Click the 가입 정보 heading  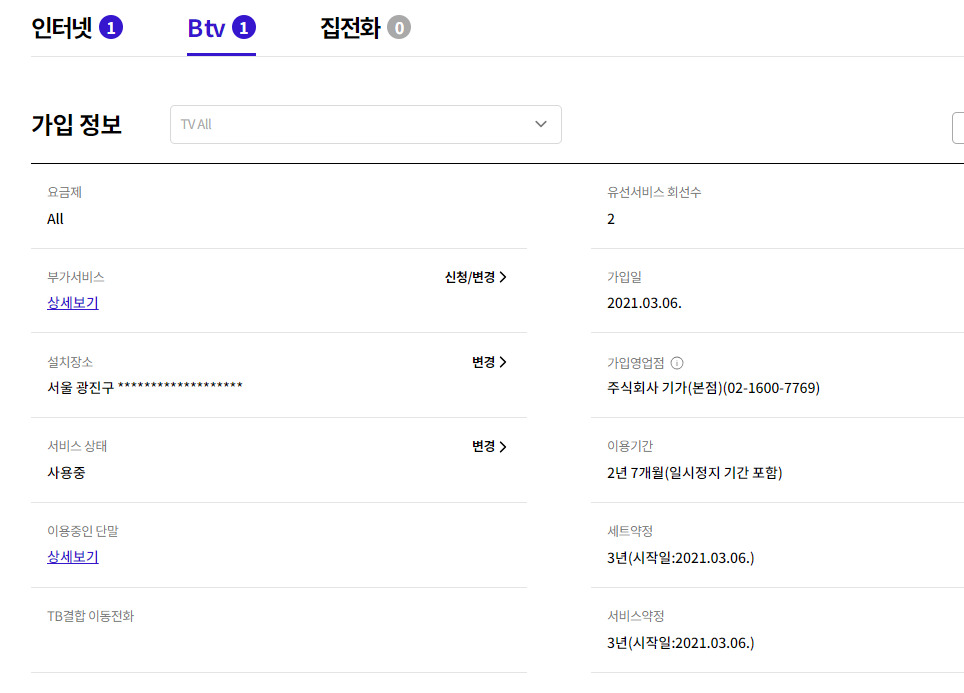(x=77, y=125)
